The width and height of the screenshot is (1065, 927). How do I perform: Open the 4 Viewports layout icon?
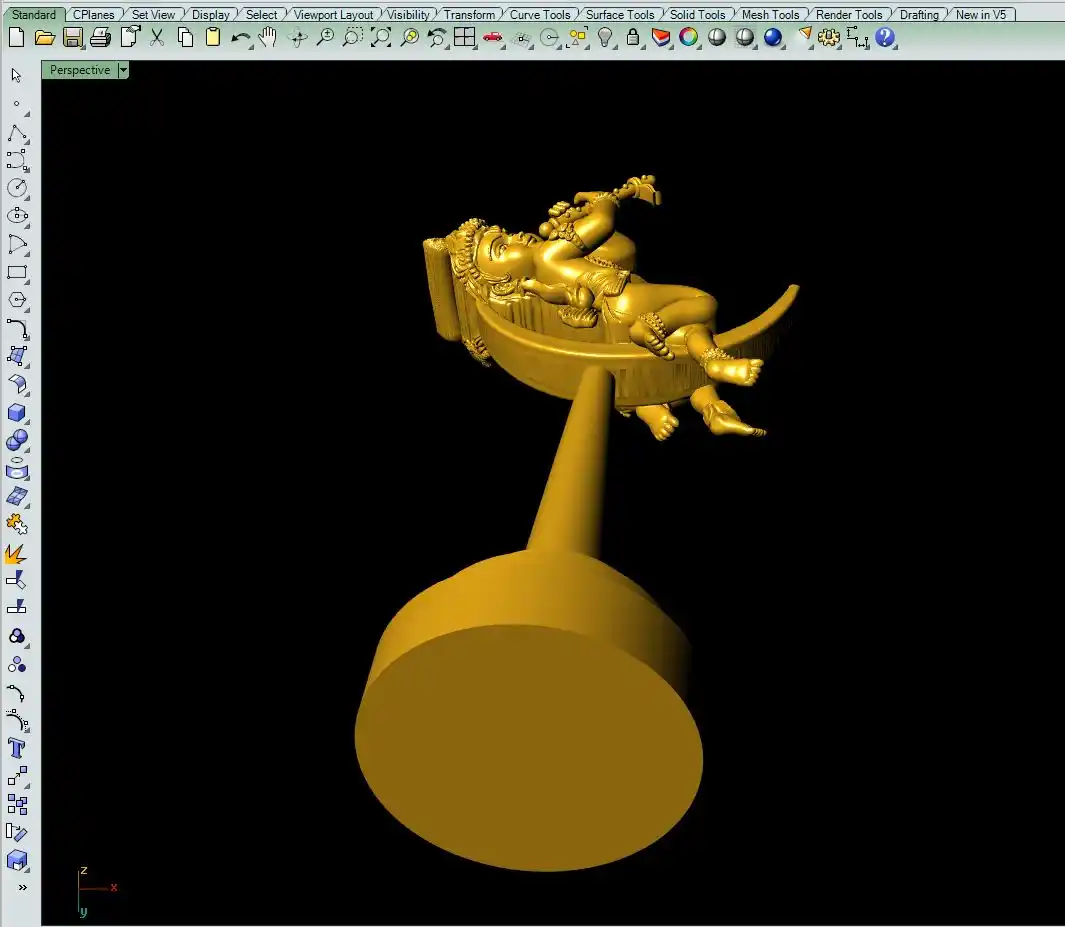[464, 38]
